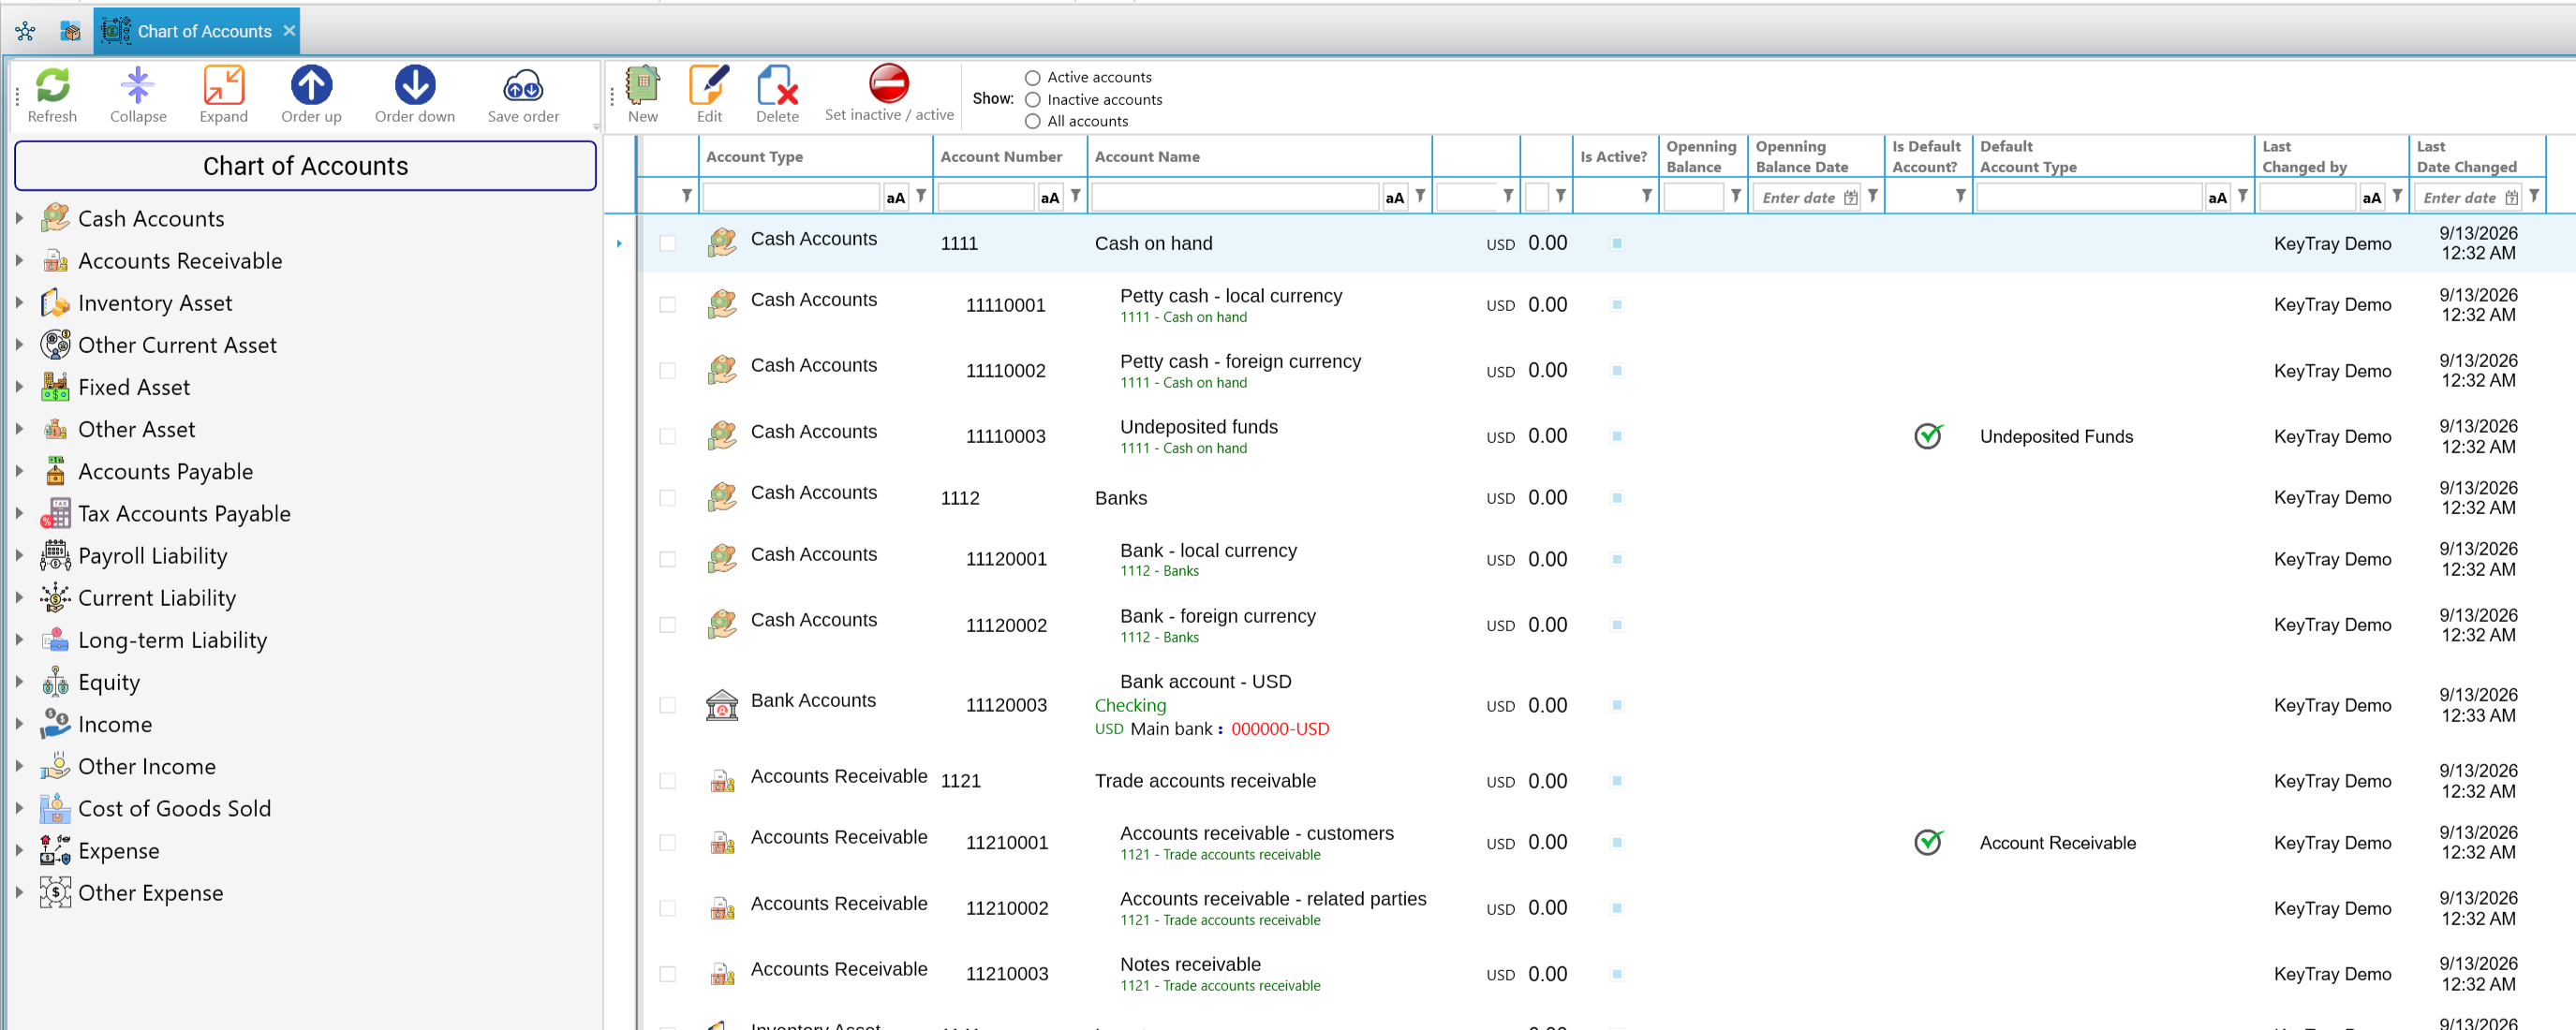Select the Inactive accounts radio button

[x=1032, y=100]
